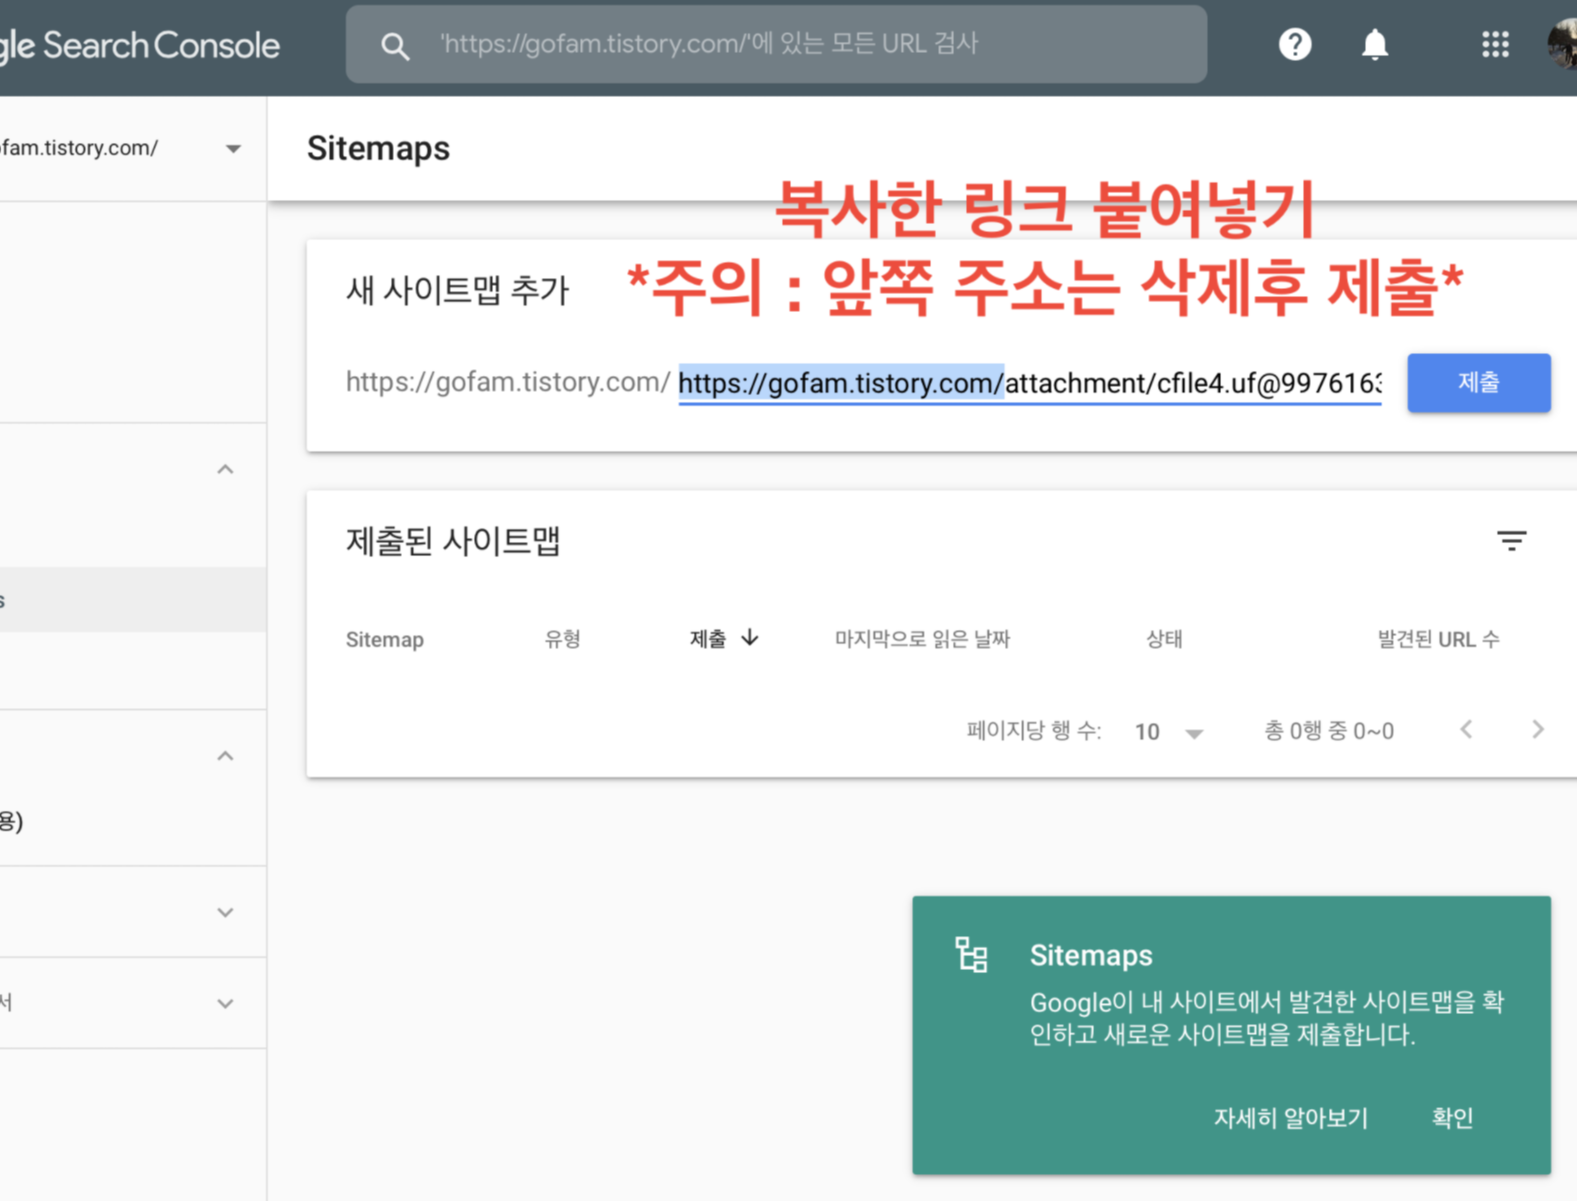
Task: Click the sitemap URL input field
Action: 1030,383
